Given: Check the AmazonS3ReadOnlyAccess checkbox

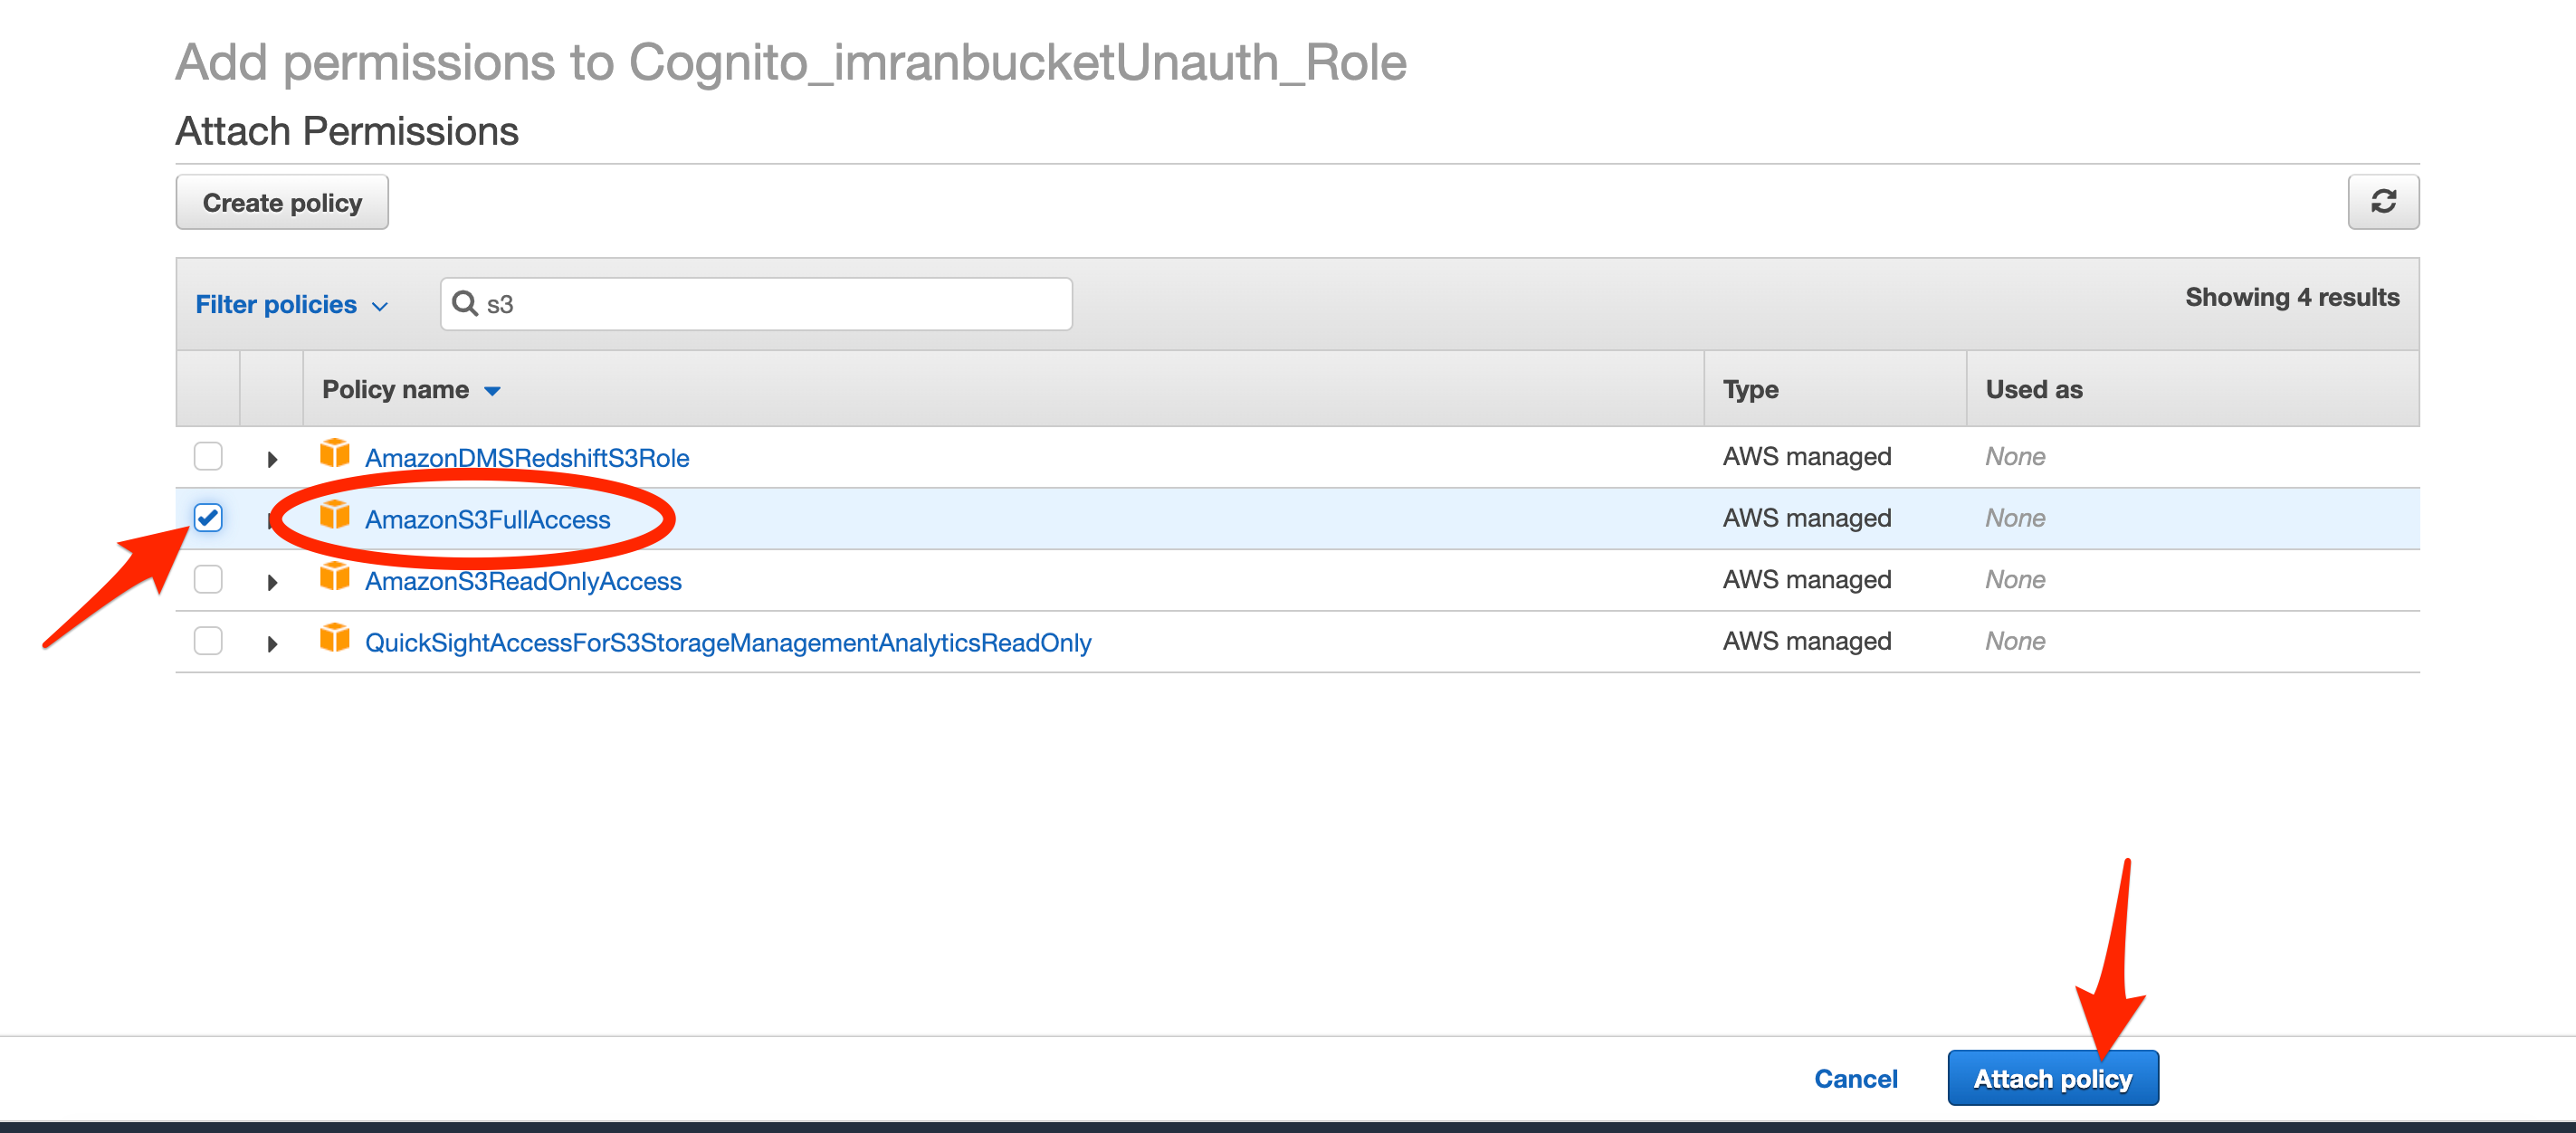Looking at the screenshot, I should [208, 579].
